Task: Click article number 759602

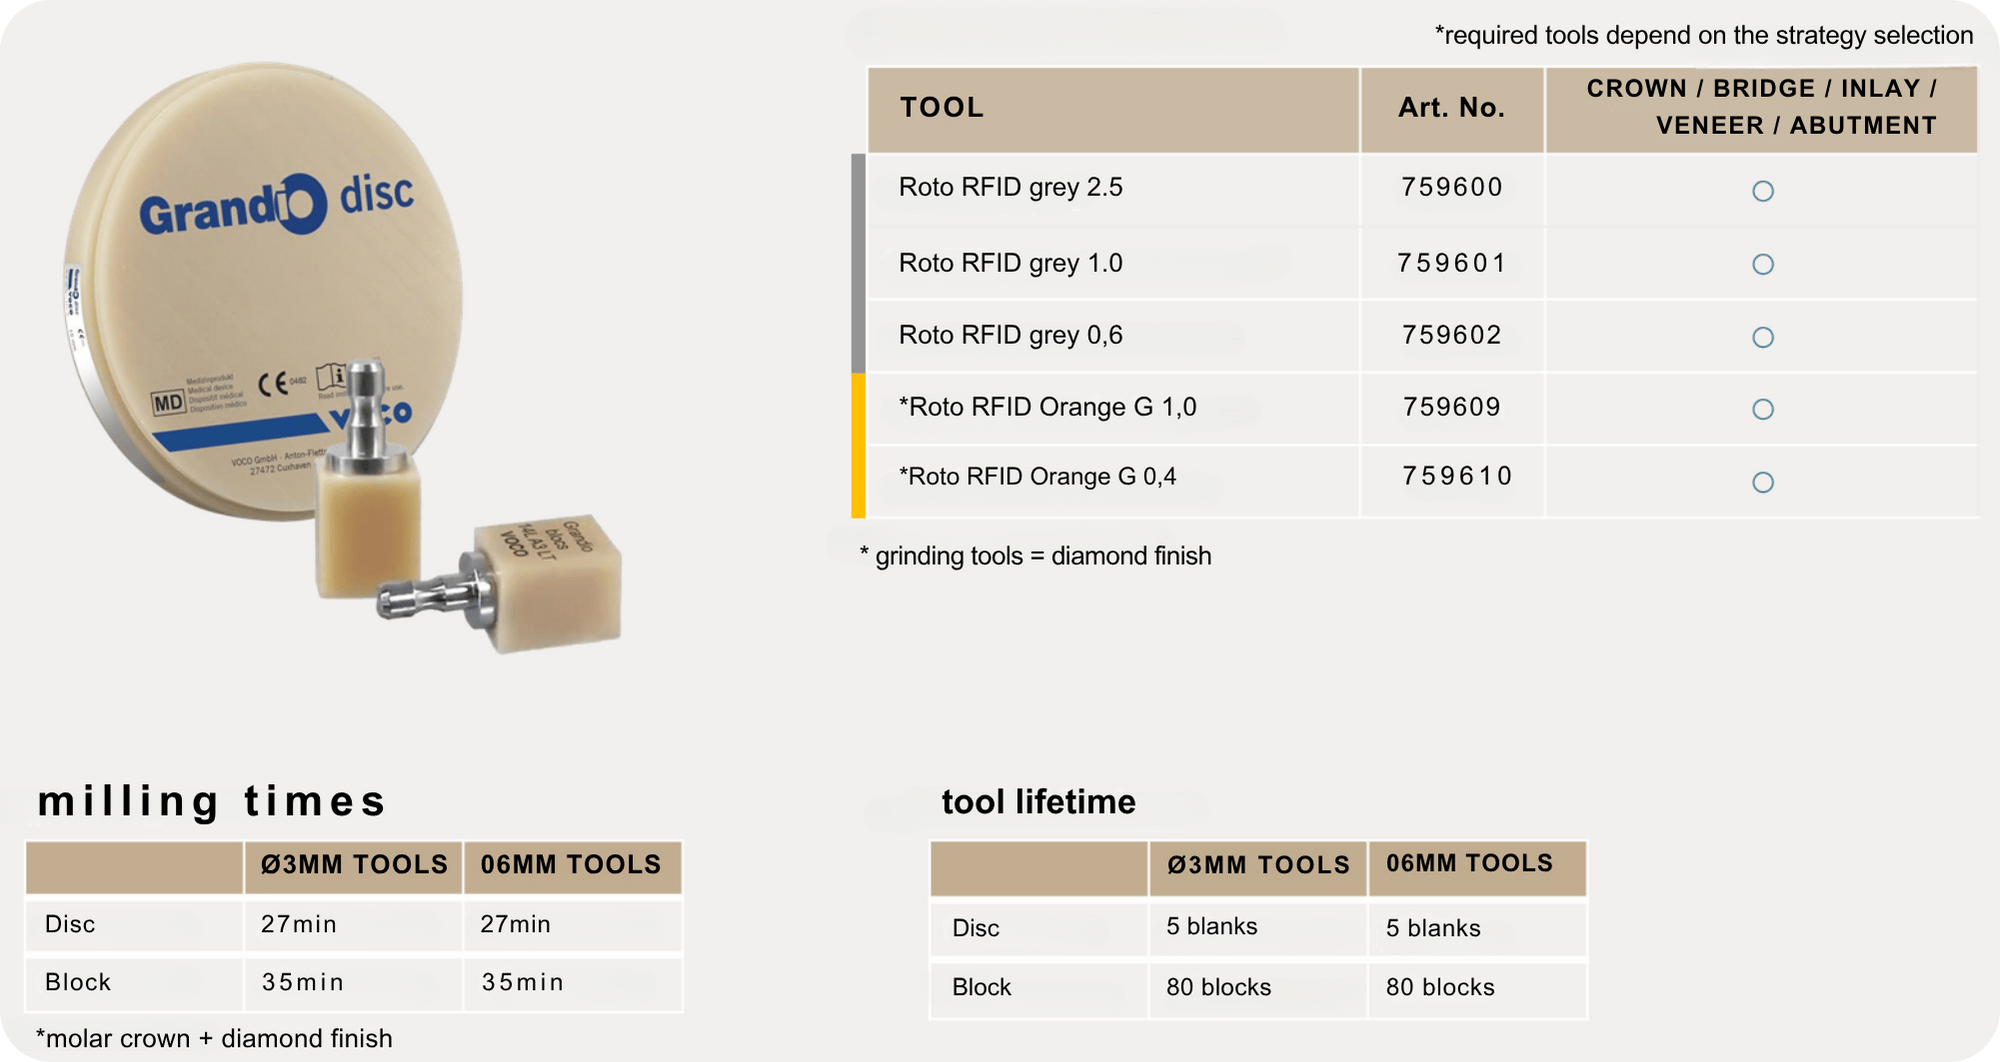Action: (1452, 335)
